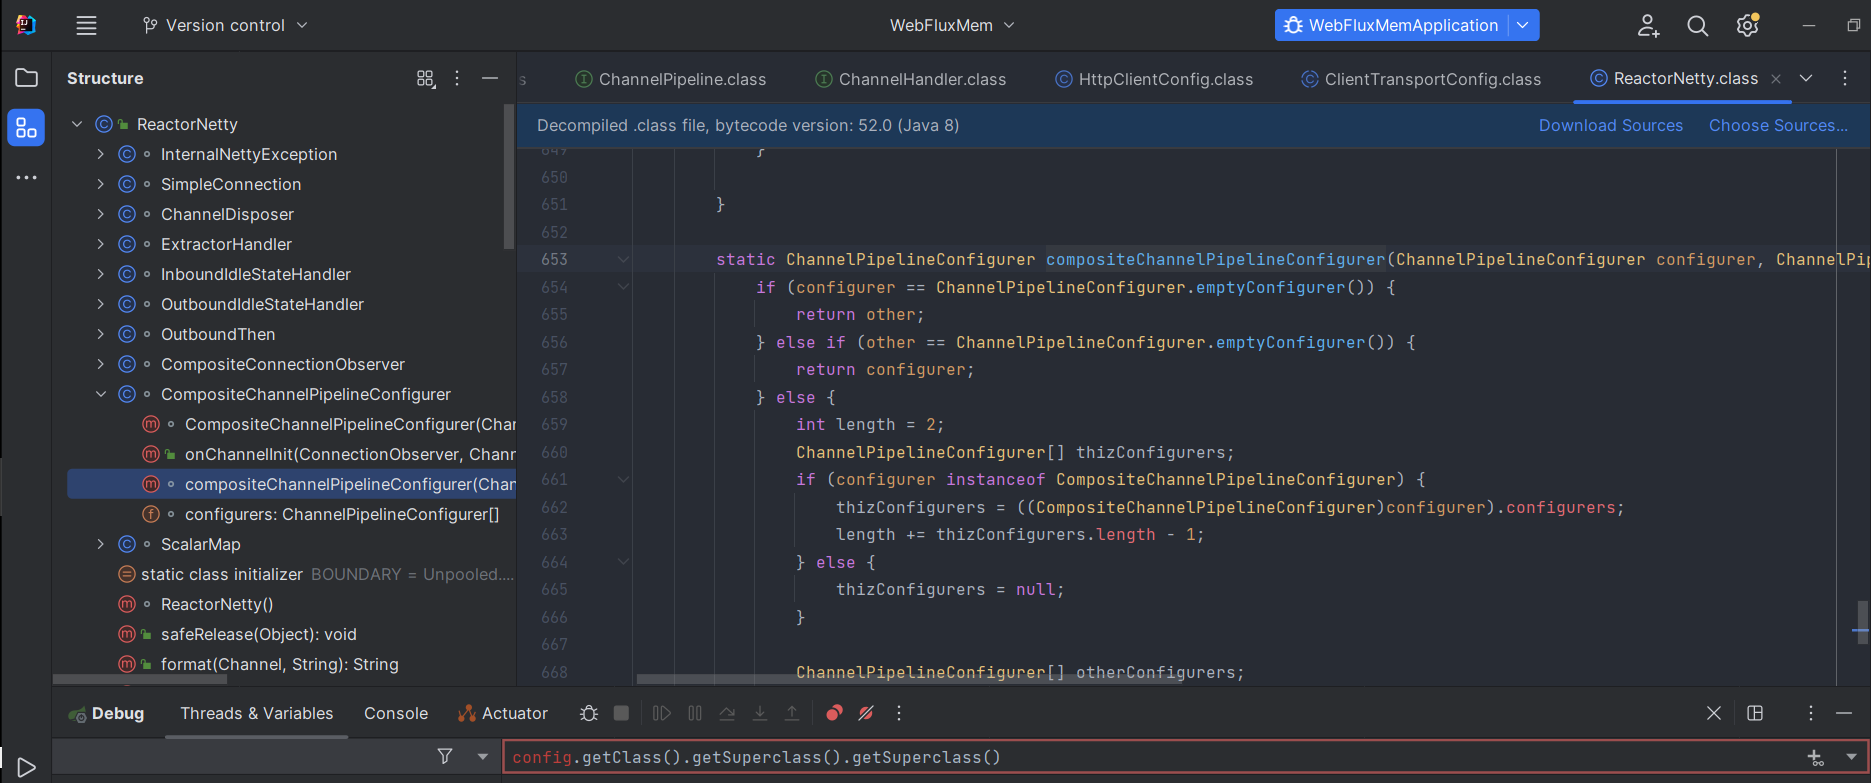Click the Structure panel view options icon
Viewport: 1871px width, 783px height.
[426, 78]
